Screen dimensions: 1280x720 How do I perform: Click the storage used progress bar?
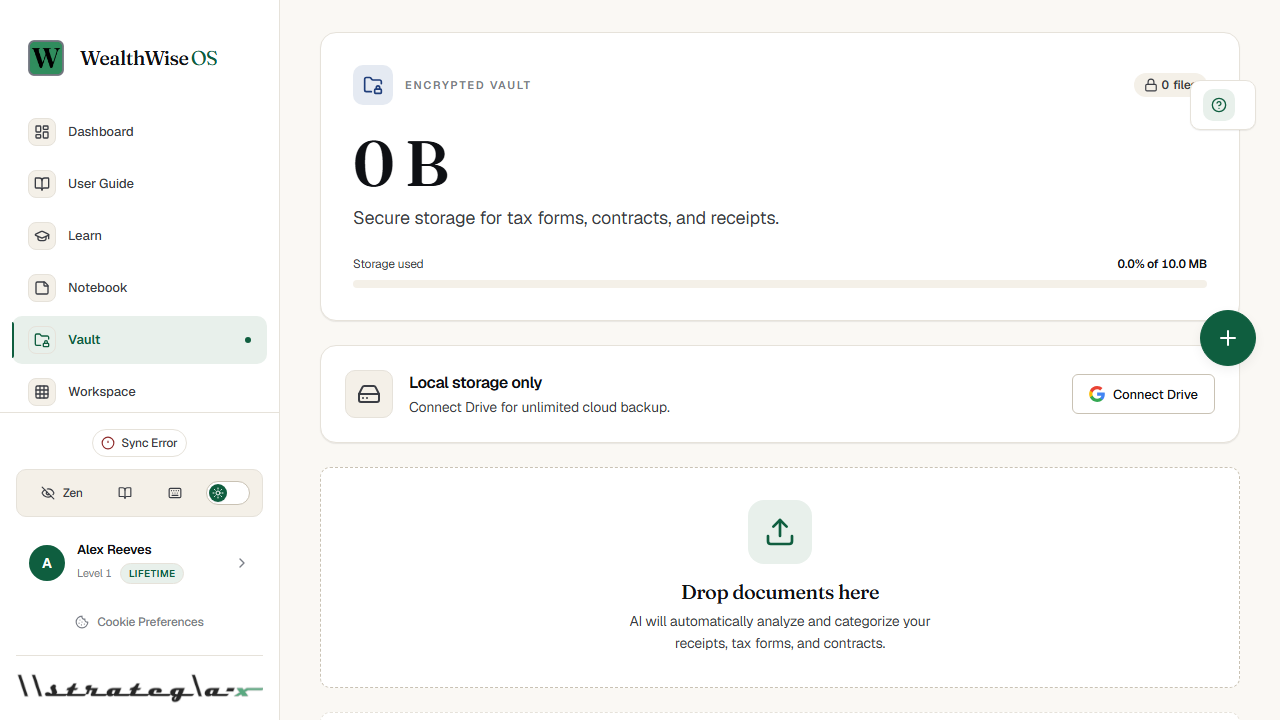click(780, 284)
